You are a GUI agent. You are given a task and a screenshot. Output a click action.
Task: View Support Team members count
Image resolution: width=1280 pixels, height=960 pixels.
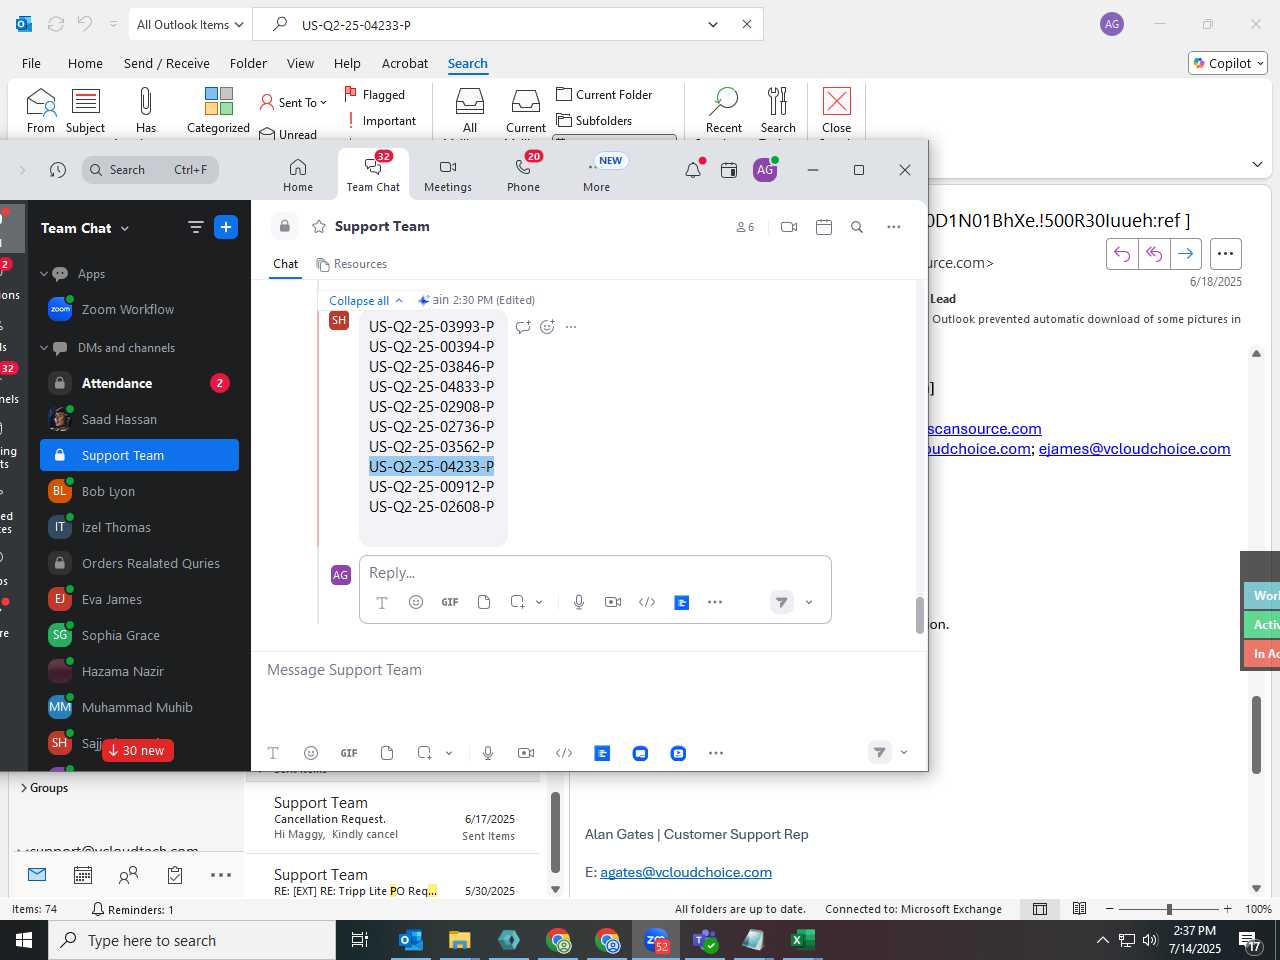pos(745,227)
